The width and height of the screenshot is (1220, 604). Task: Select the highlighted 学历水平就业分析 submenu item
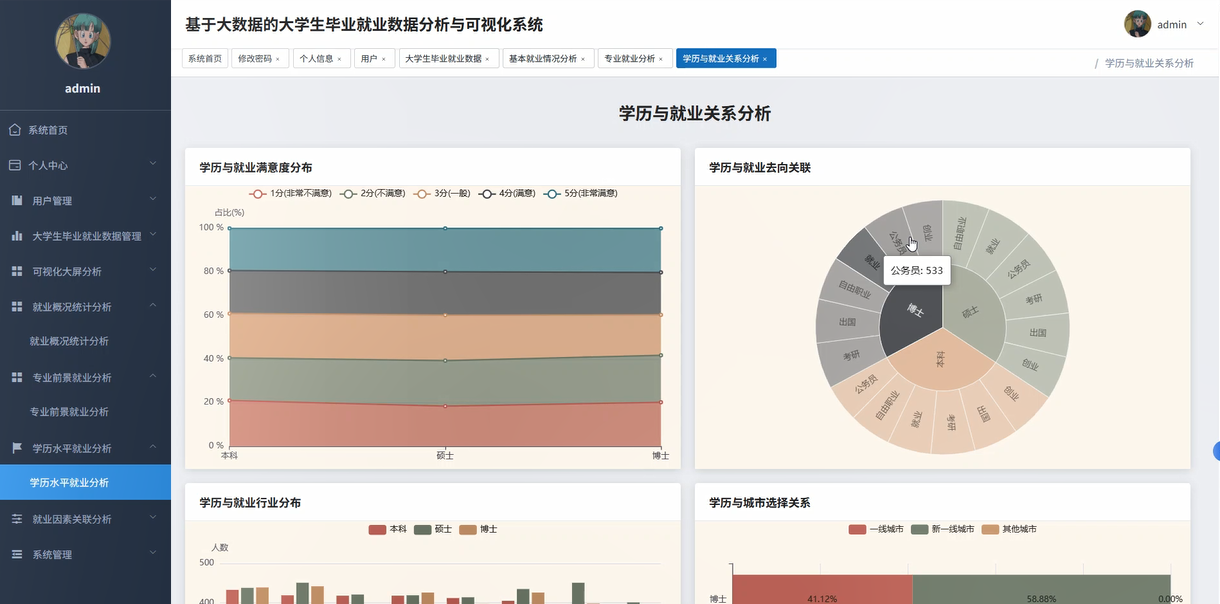(x=85, y=482)
